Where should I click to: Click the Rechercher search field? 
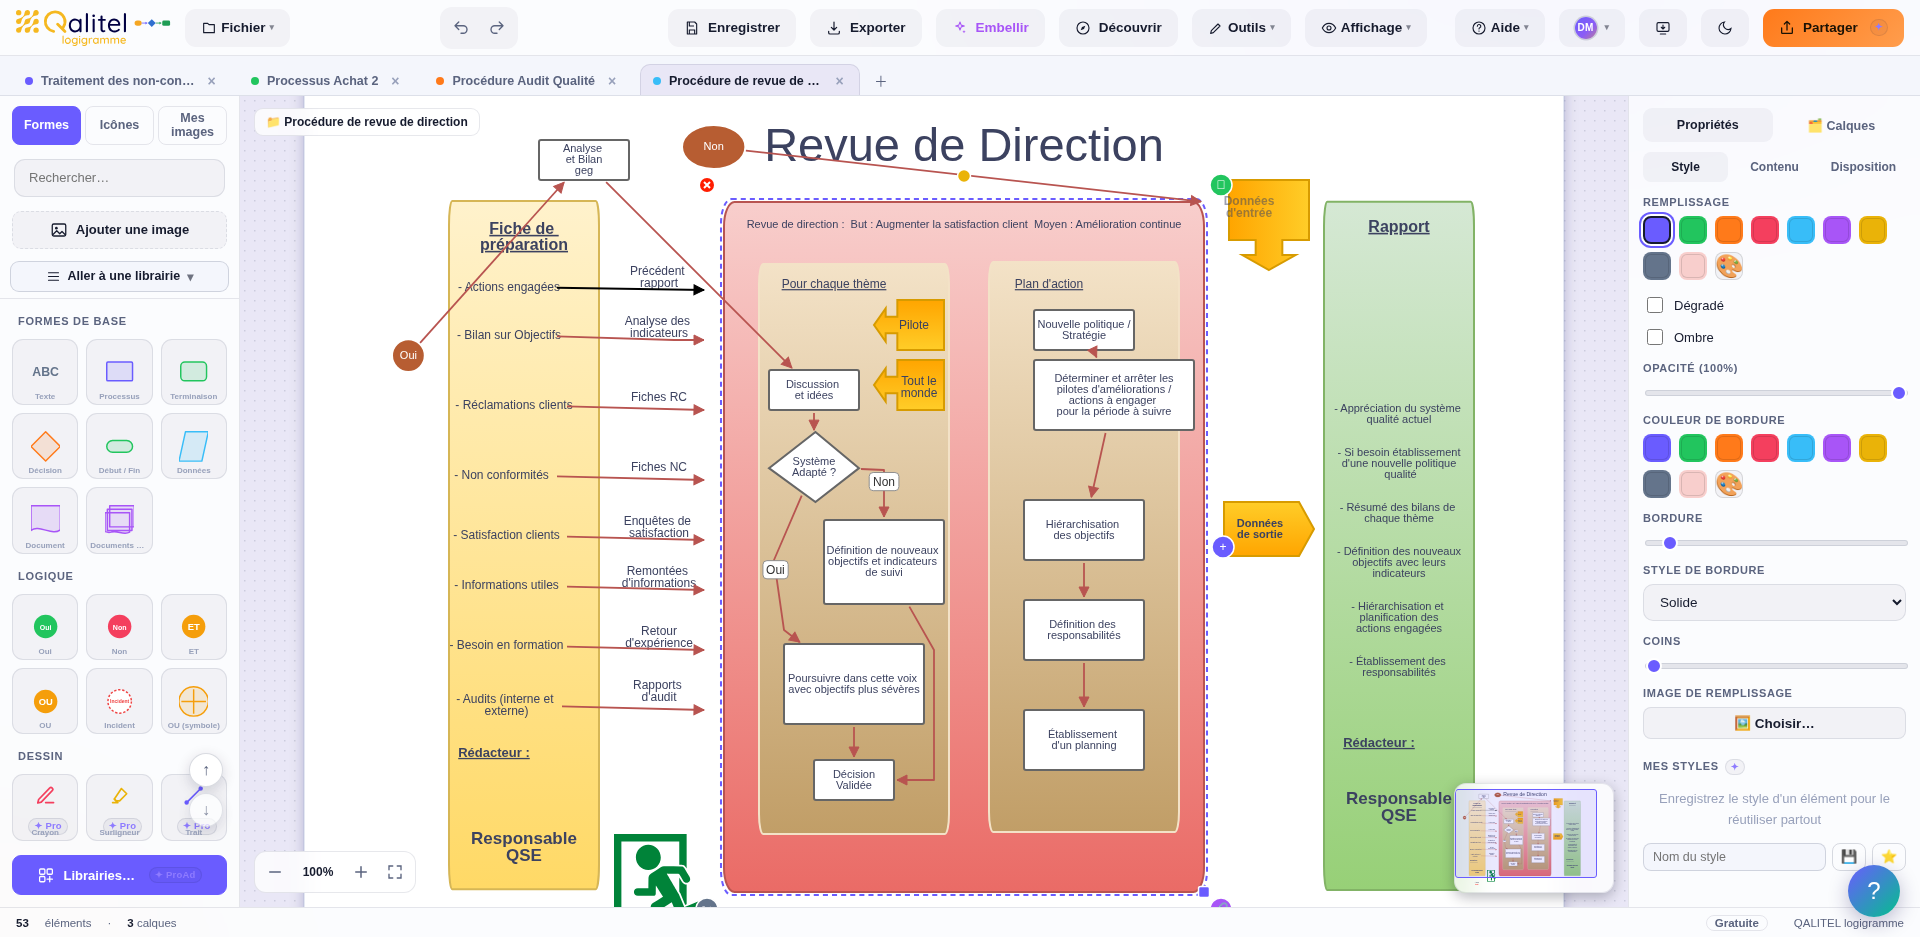click(x=119, y=178)
